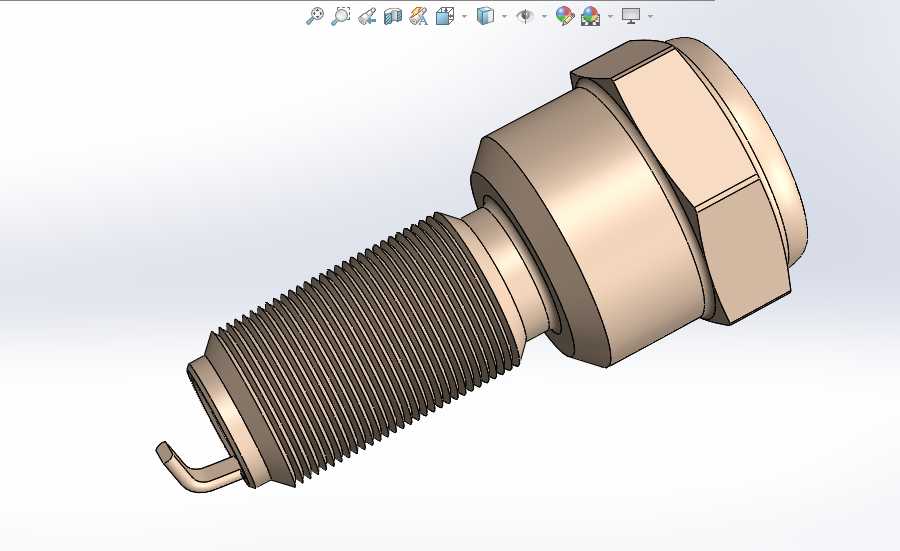Expand the Hide/Show Items dropdown arrow
The height and width of the screenshot is (551, 900).
[544, 16]
